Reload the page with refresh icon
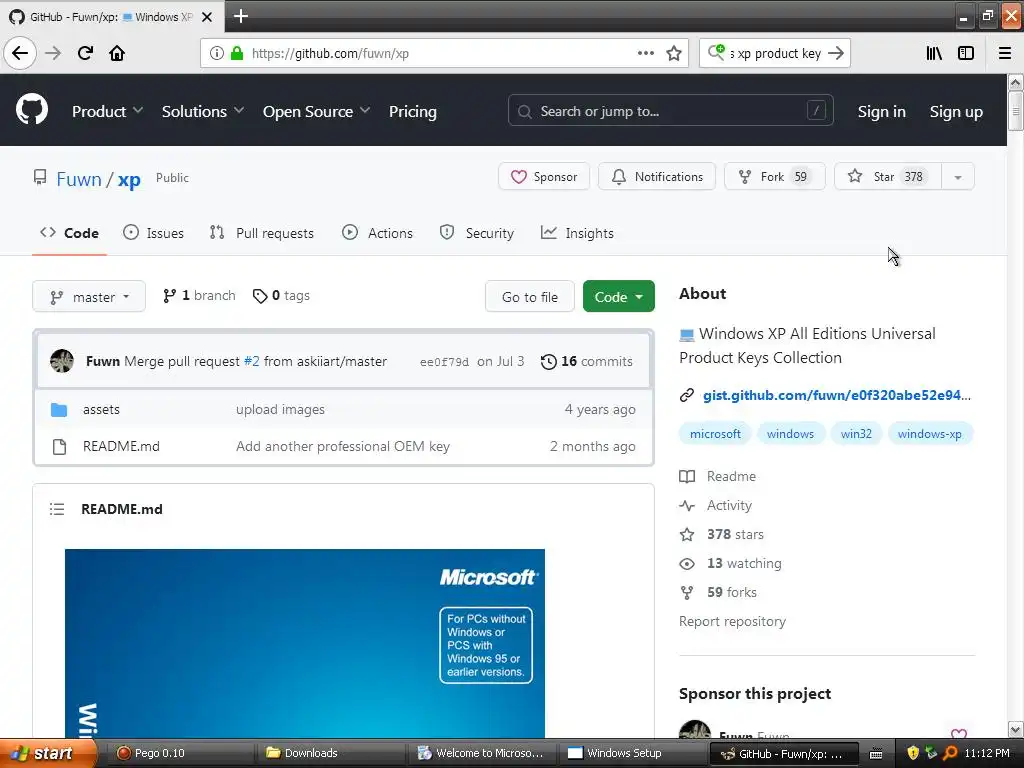This screenshot has width=1024, height=768. (x=85, y=53)
